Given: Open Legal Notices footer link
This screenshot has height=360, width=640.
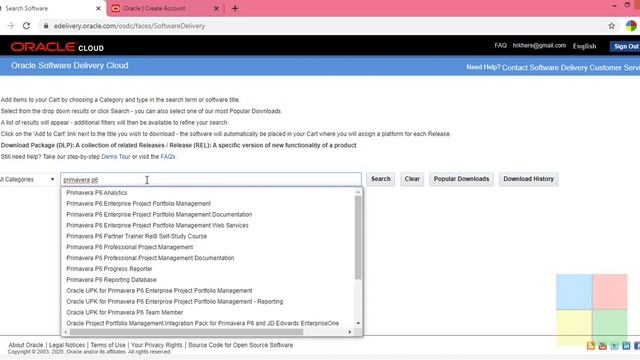Looking at the screenshot, I should coord(67,345).
